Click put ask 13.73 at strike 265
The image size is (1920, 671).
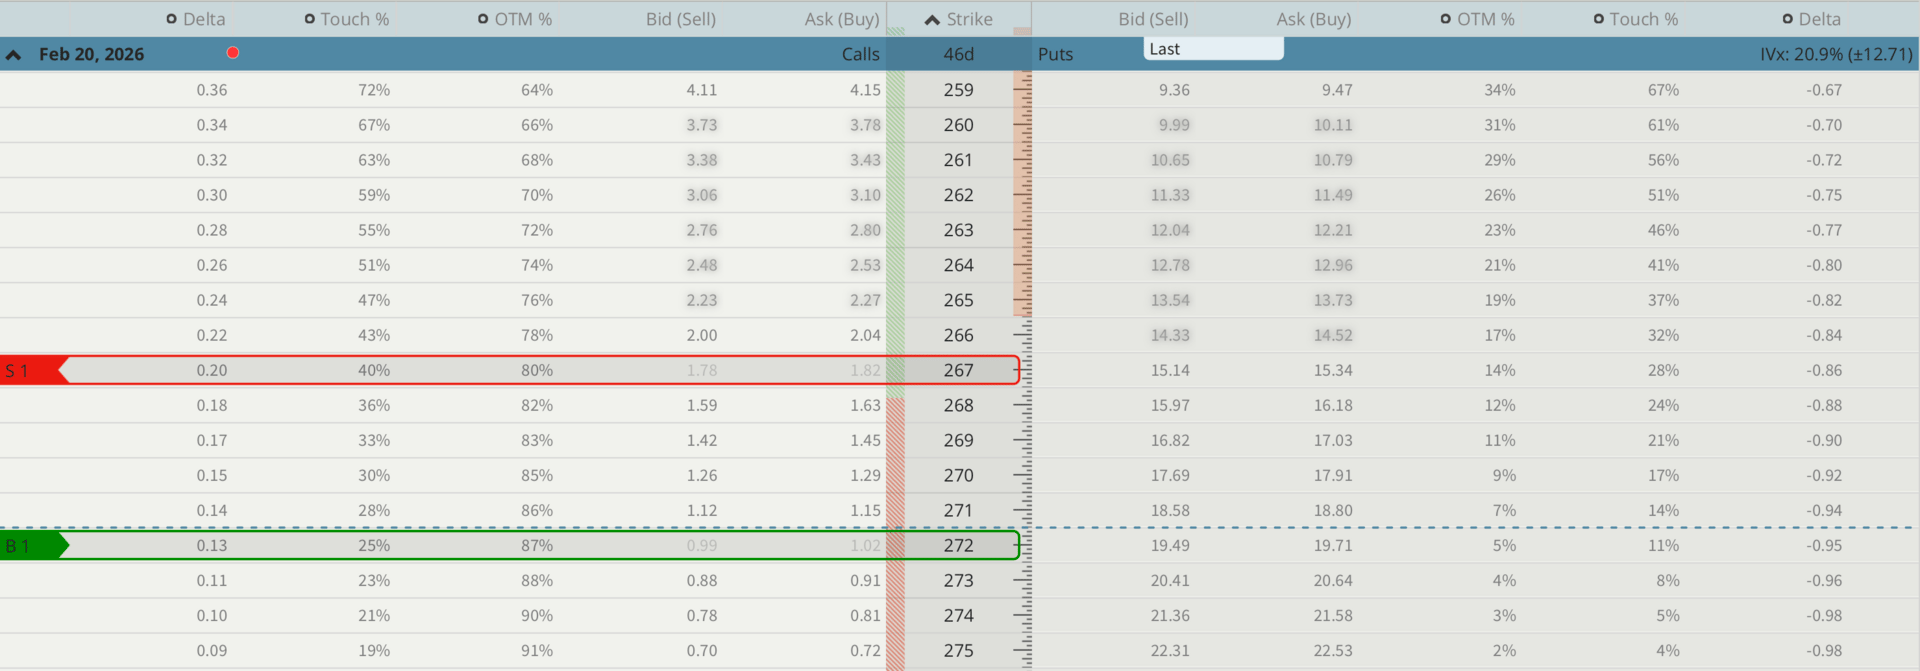[1333, 300]
